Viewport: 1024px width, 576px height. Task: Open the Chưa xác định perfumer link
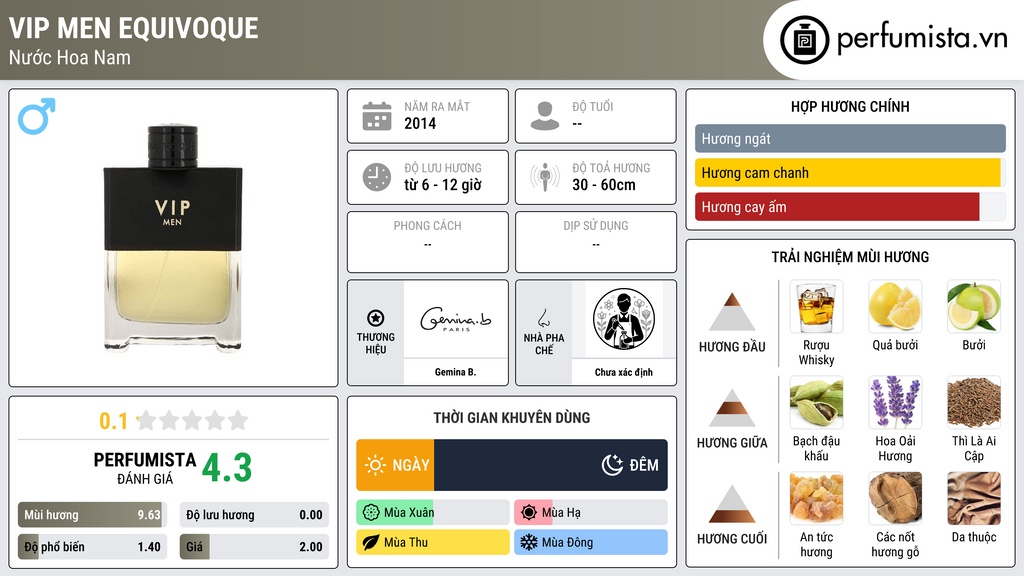tap(624, 372)
